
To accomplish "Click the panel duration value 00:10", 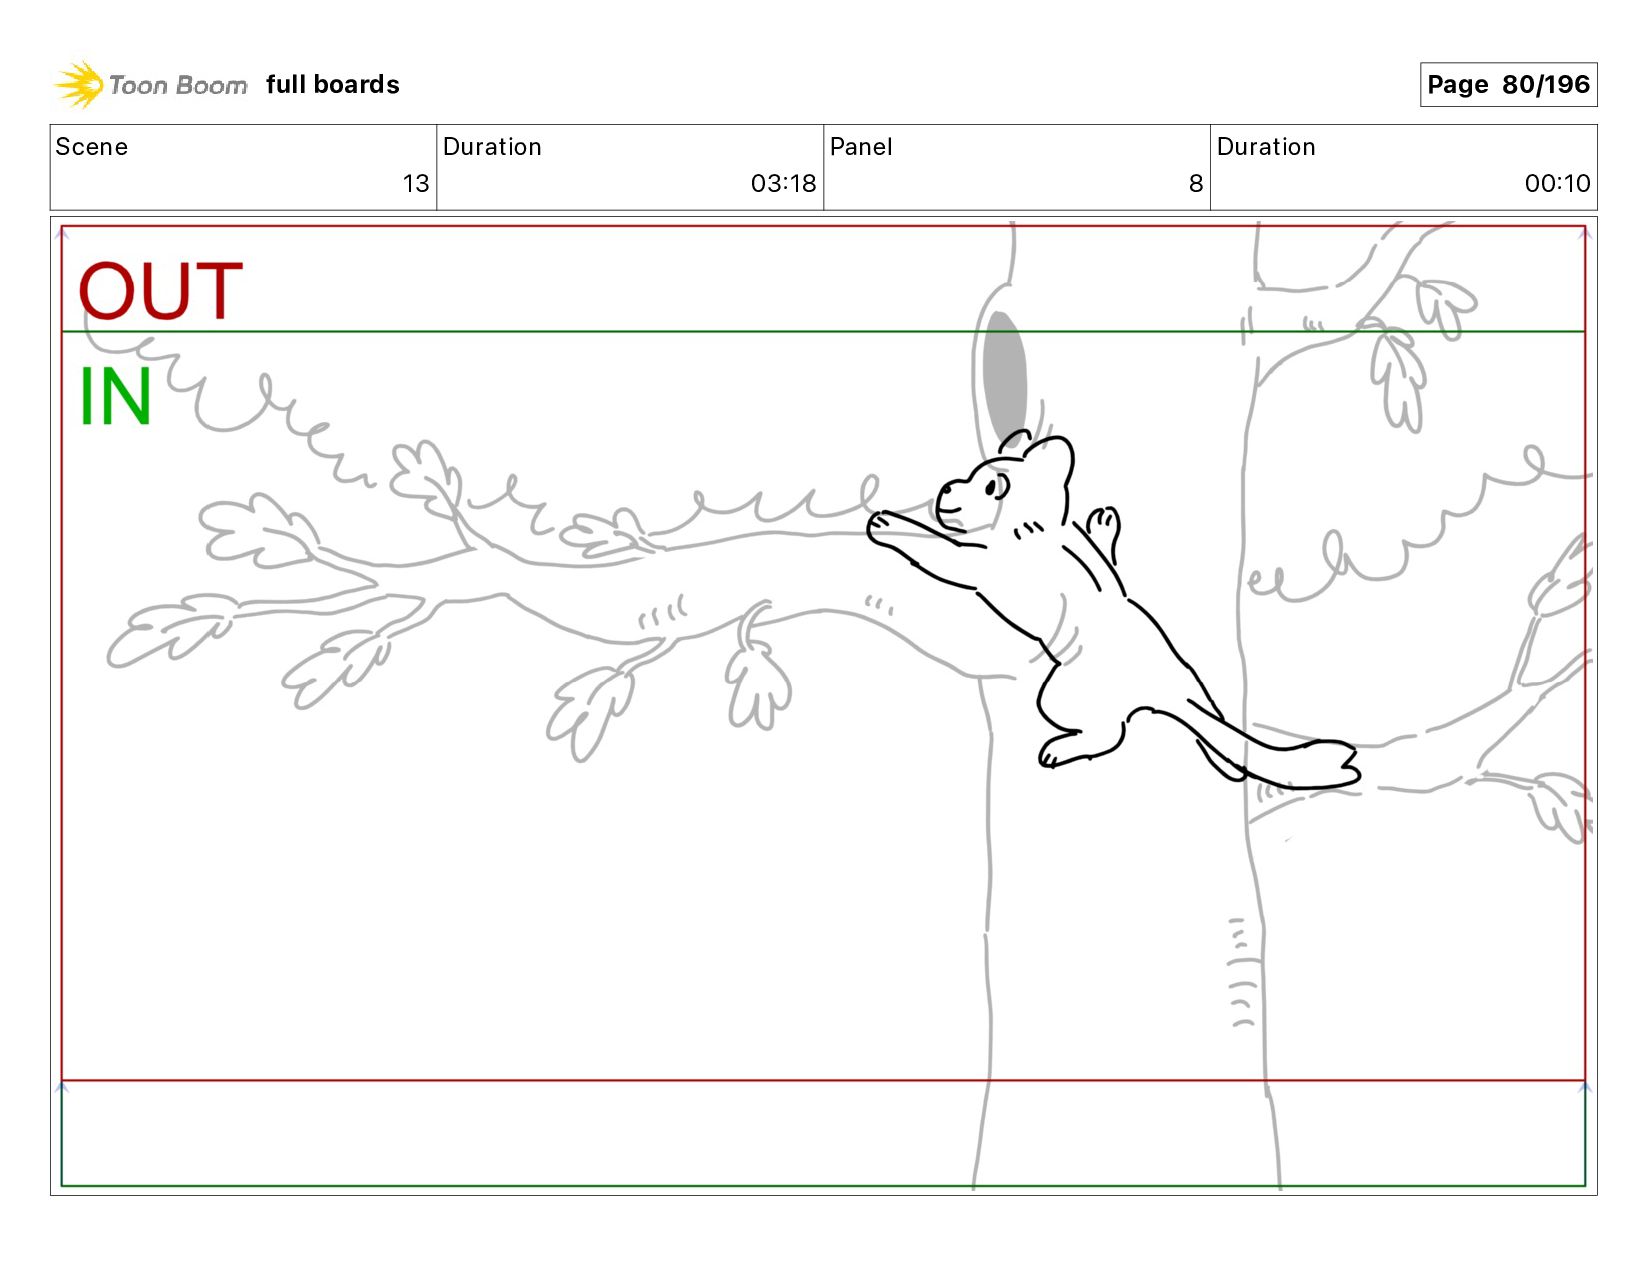I will pos(1557,183).
